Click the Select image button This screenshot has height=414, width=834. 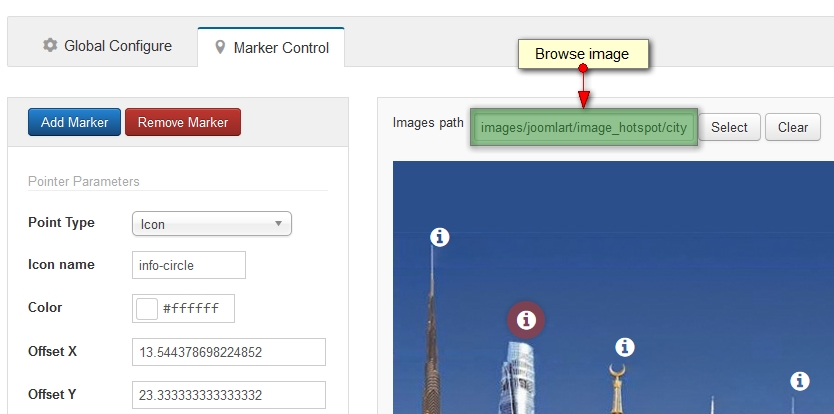point(729,127)
